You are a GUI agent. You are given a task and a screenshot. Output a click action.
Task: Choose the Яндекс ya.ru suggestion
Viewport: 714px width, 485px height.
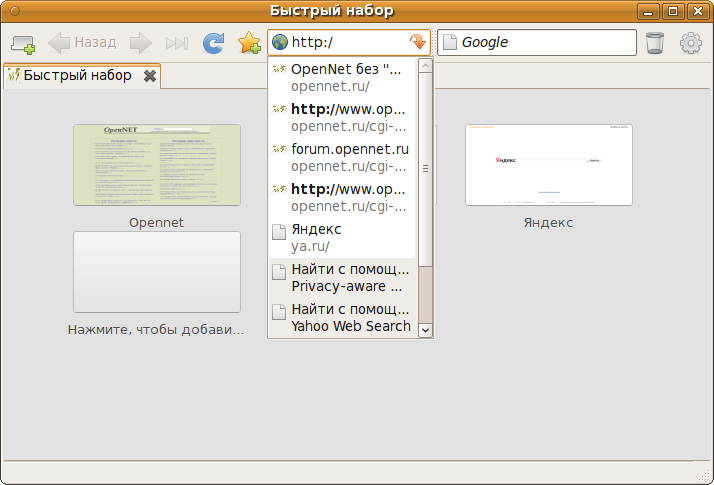[342, 238]
